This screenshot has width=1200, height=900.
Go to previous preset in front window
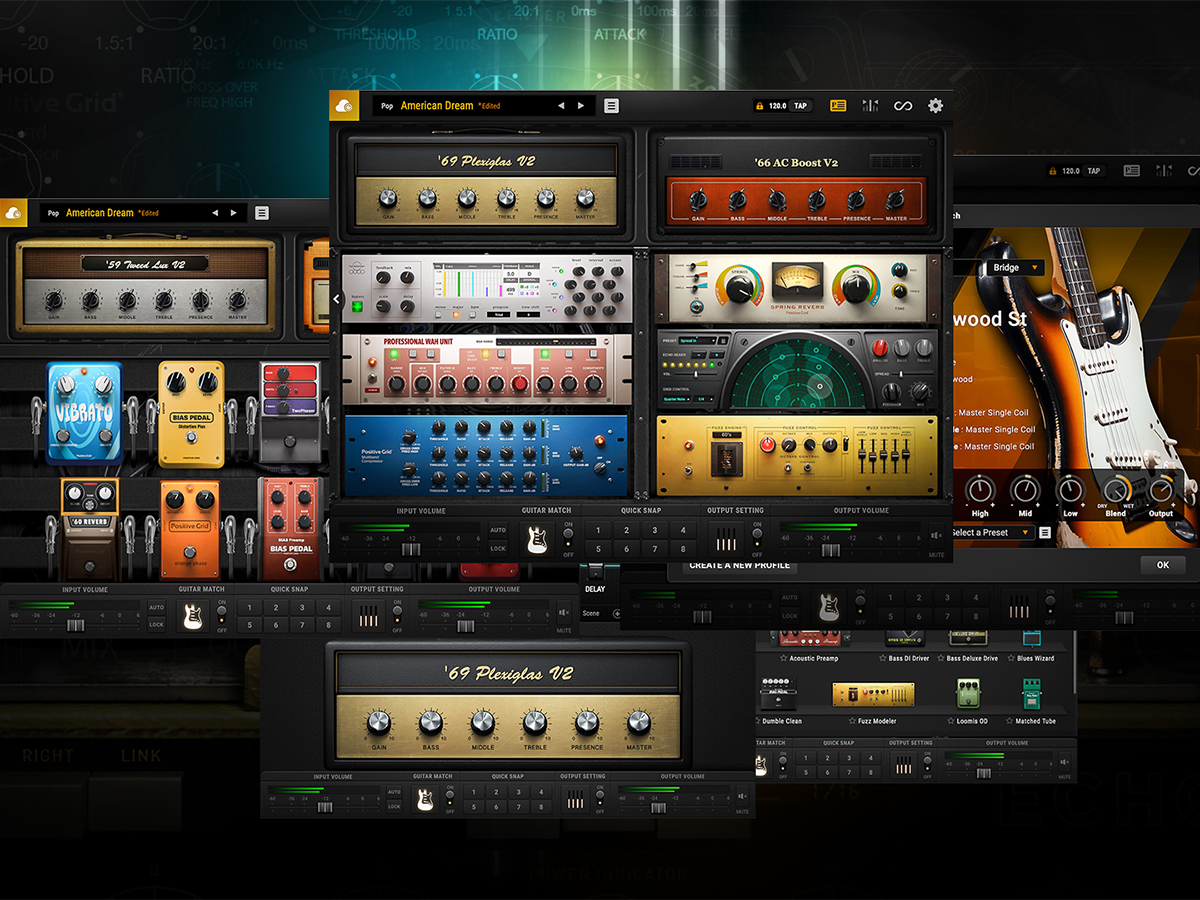click(x=561, y=106)
